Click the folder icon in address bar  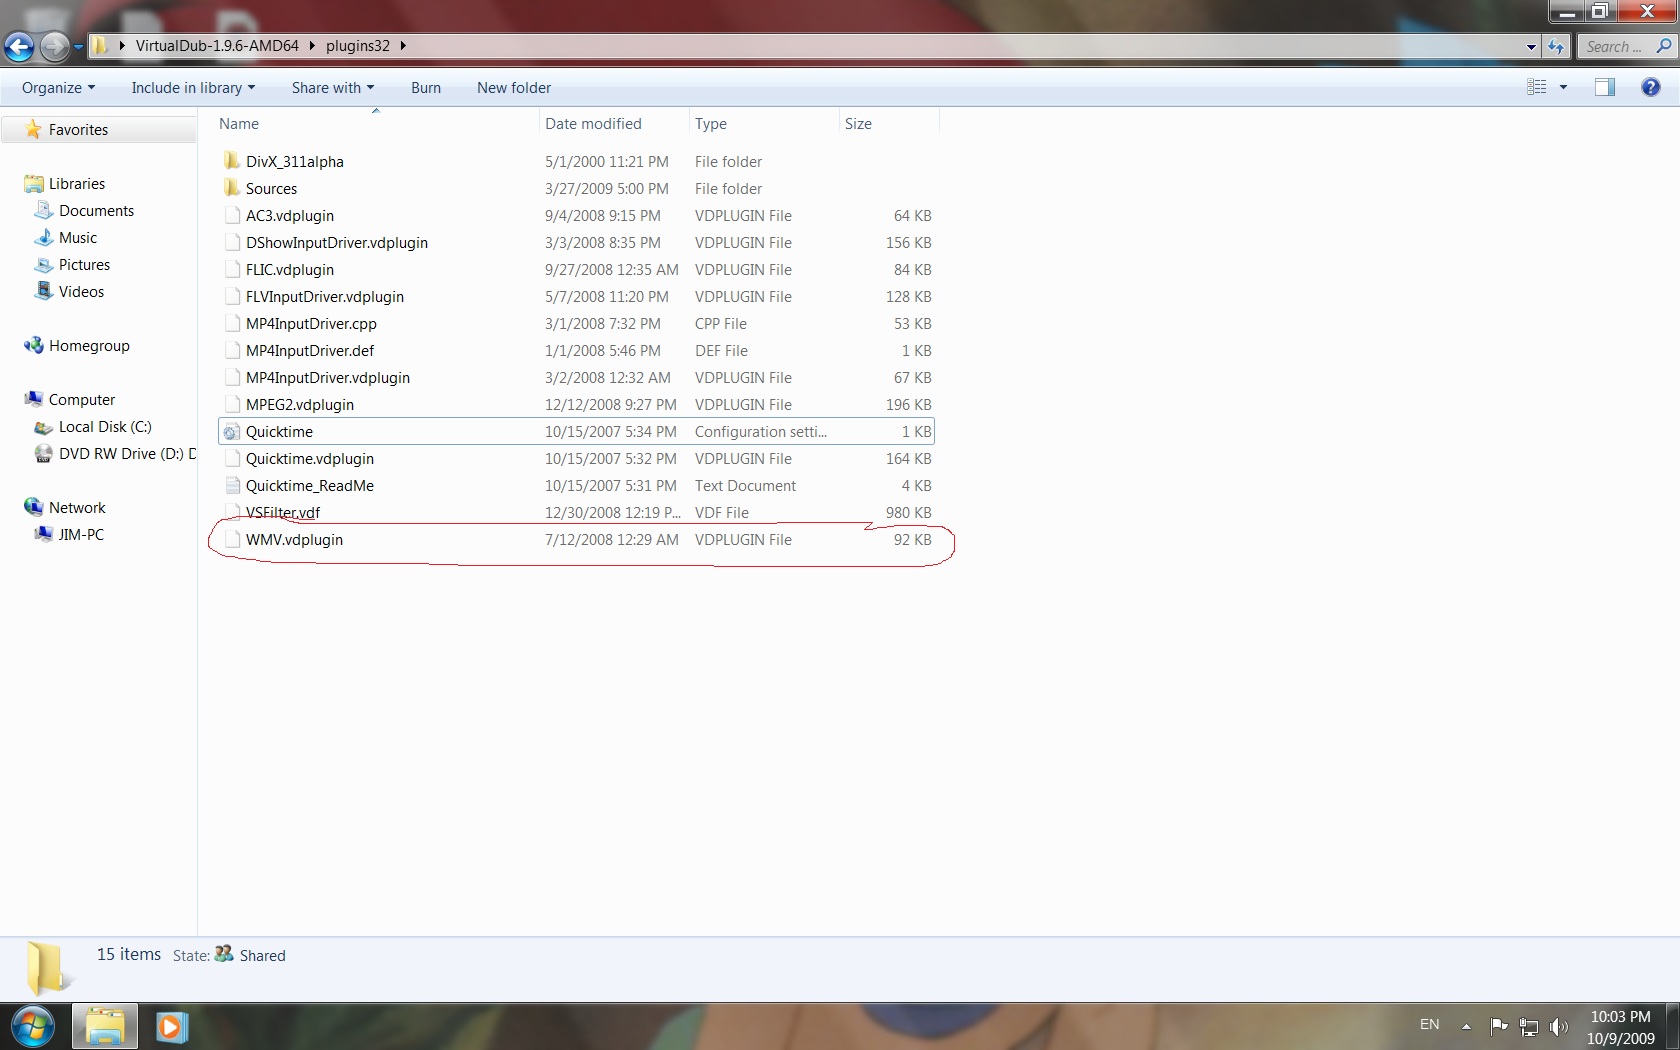click(100, 46)
